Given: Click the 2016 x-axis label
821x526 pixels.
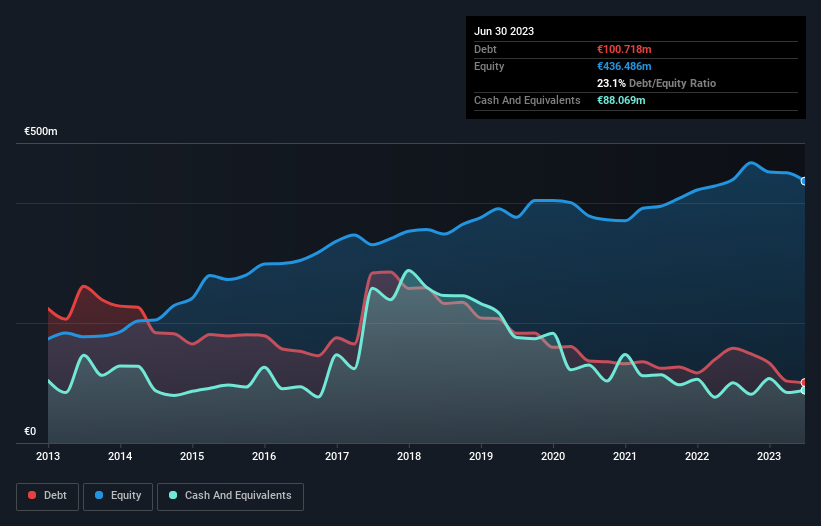Looking at the screenshot, I should [x=264, y=456].
